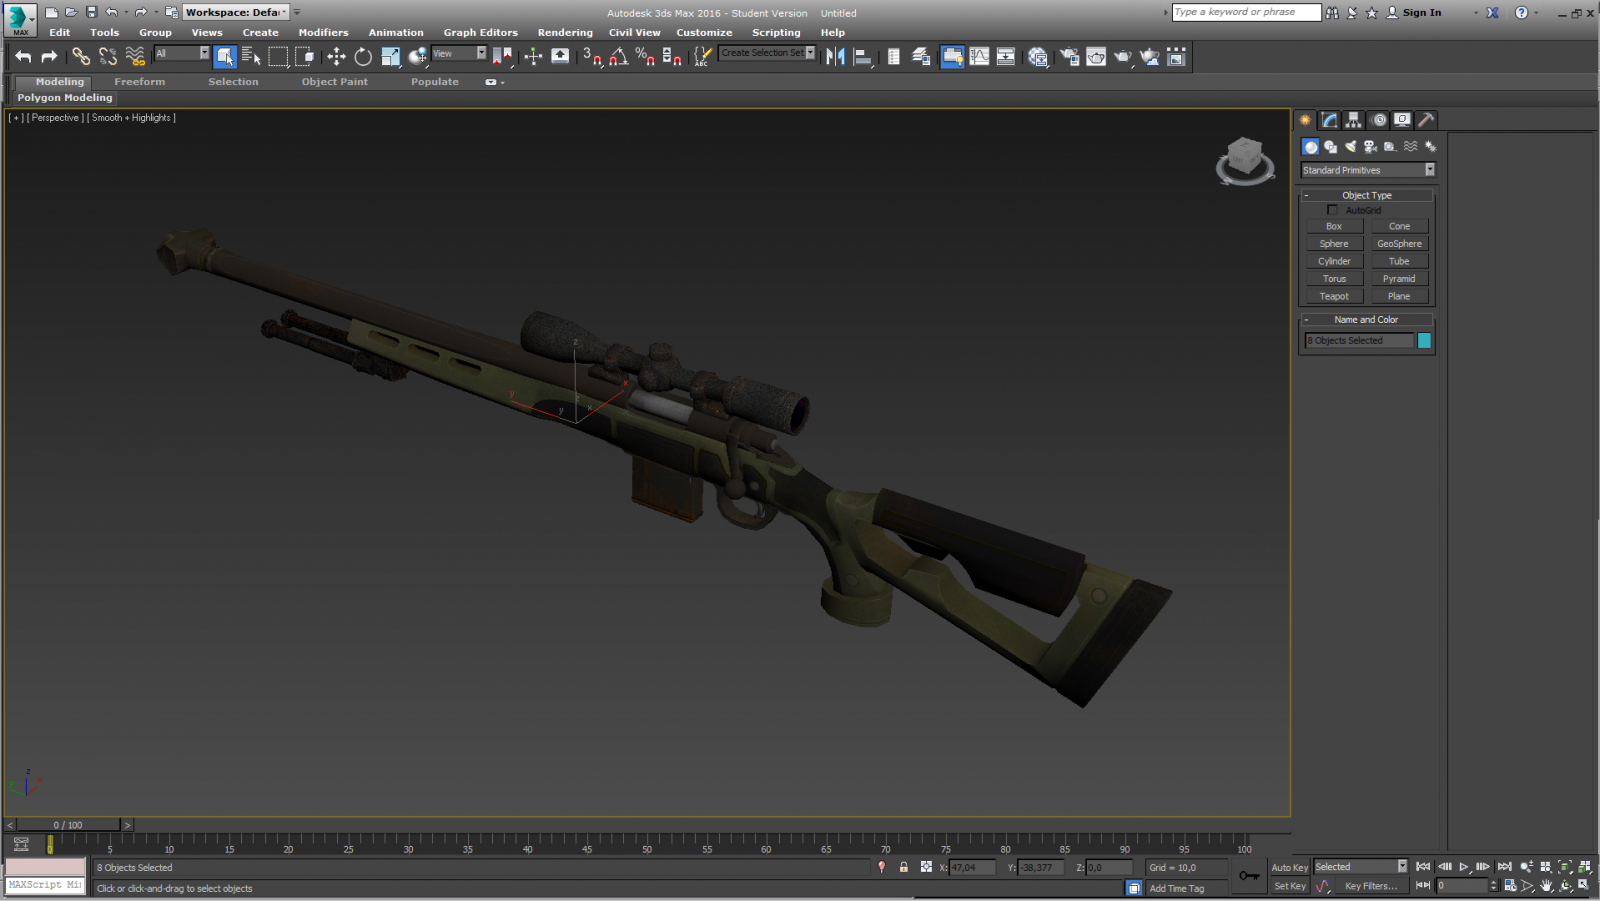The width and height of the screenshot is (1600, 901).
Task: Click the Mirror tool icon
Action: 835,57
